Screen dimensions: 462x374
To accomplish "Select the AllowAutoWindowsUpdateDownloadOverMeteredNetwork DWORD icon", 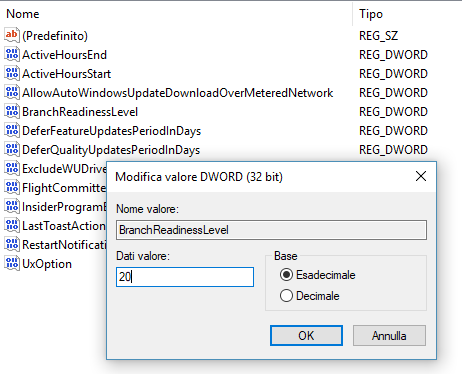I will [x=12, y=92].
